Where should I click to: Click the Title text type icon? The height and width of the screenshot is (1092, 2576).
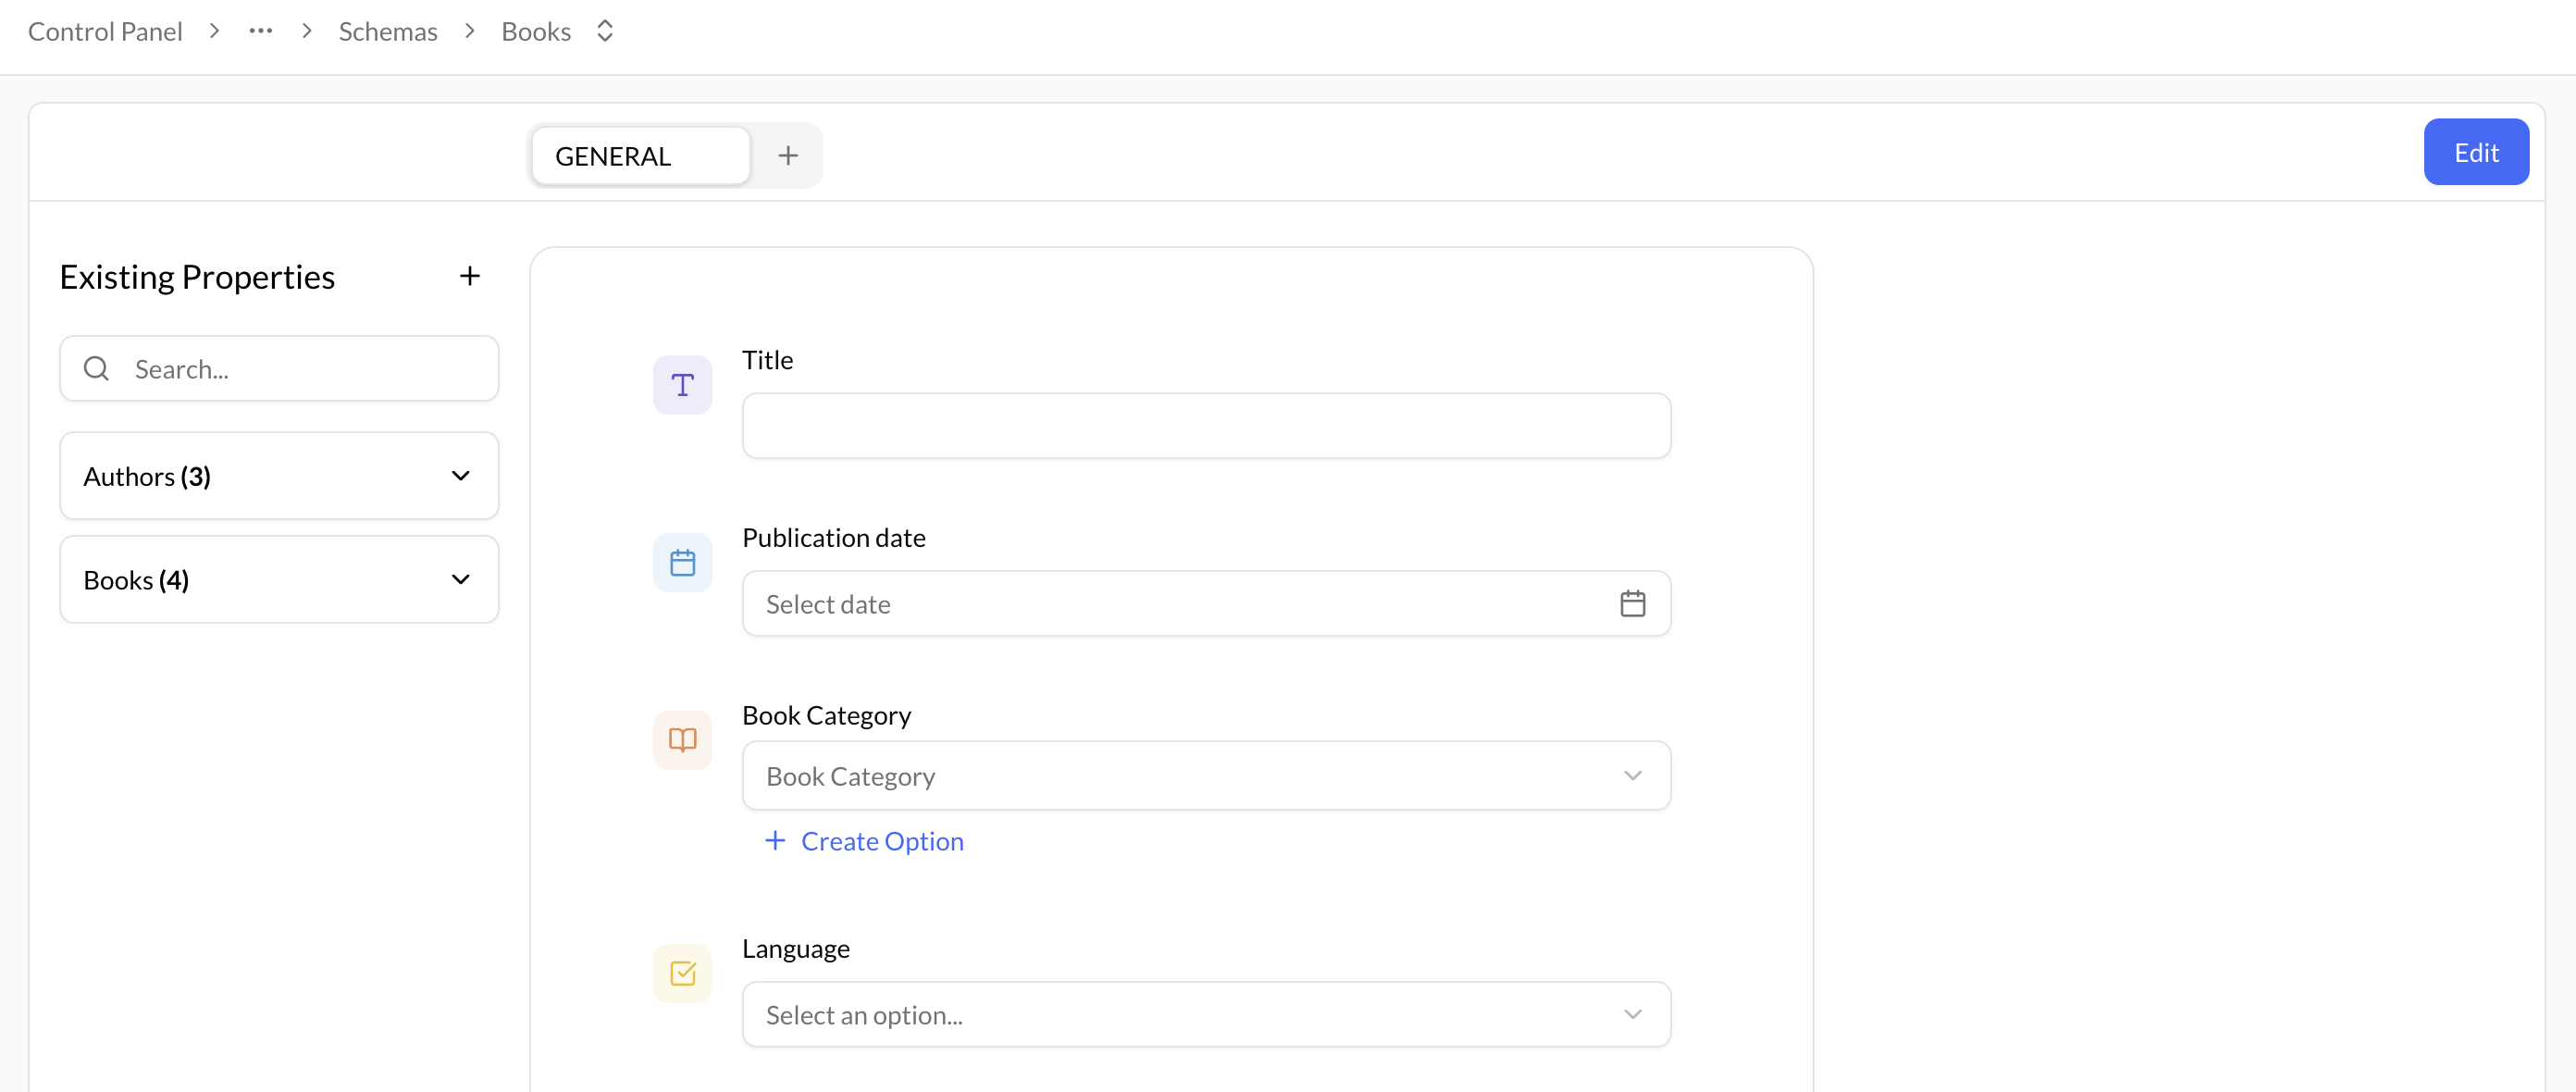pyautogui.click(x=682, y=385)
